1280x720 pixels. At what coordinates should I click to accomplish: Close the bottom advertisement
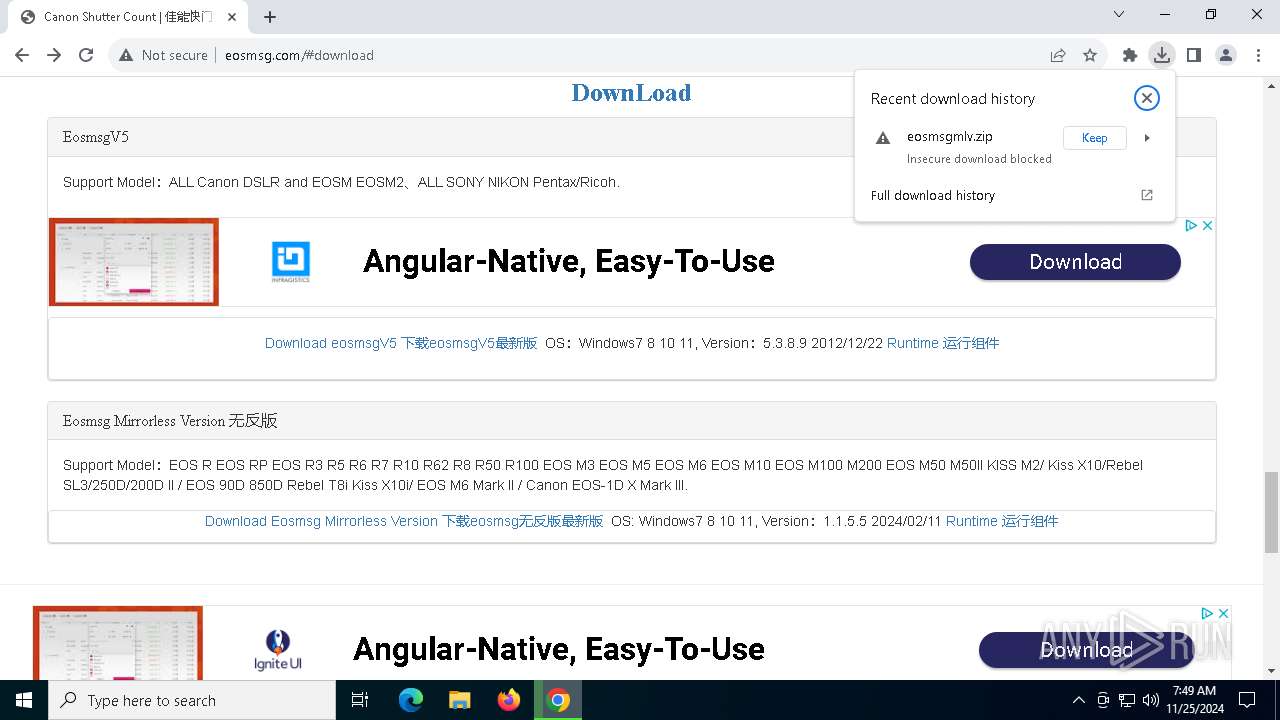click(1223, 613)
